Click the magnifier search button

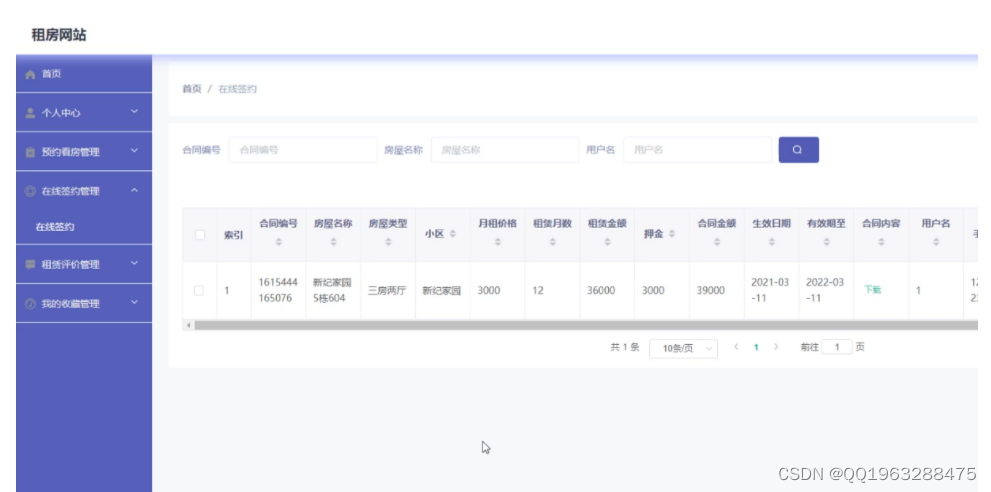[x=798, y=150]
